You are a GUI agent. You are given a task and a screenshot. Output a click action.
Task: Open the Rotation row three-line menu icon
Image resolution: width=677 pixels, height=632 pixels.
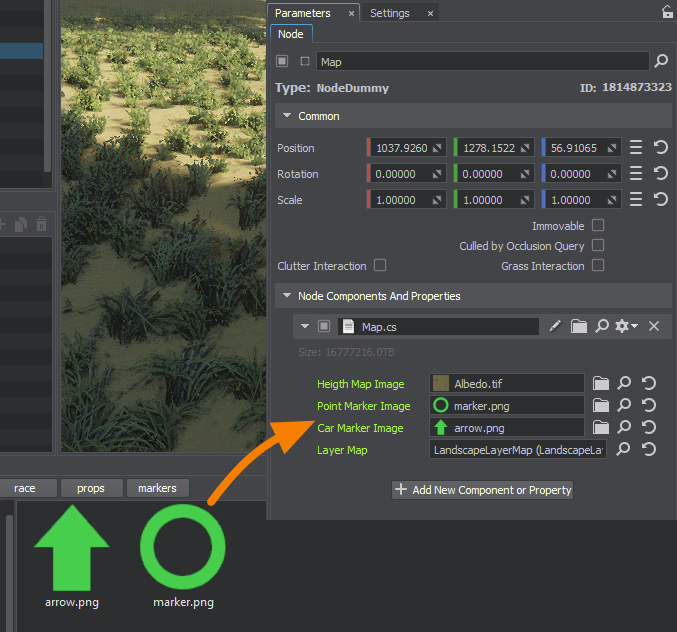[636, 174]
